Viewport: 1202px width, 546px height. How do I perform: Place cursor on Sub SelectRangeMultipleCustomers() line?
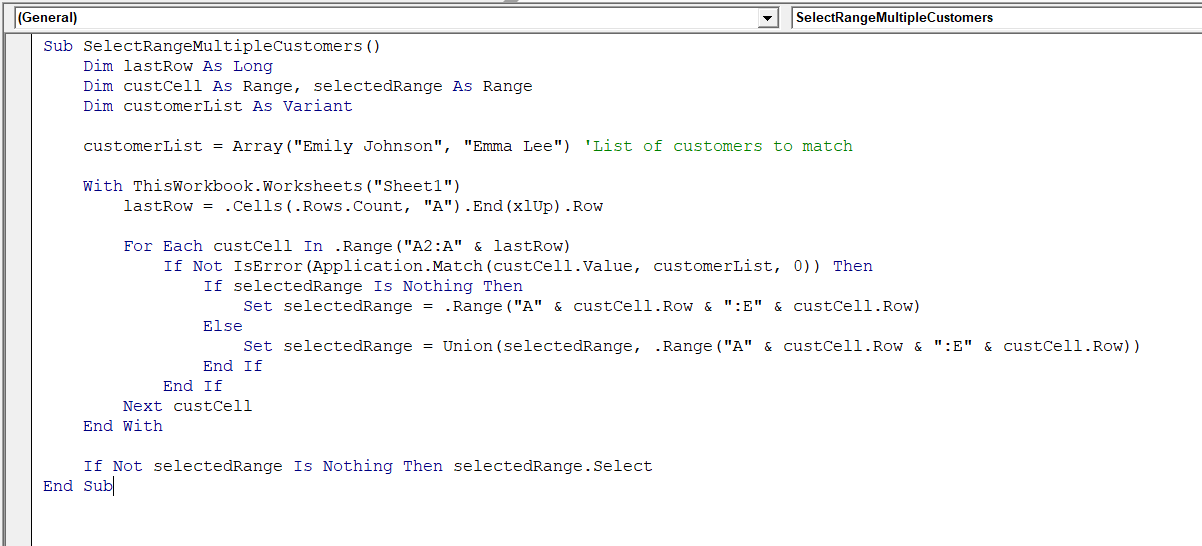click(212, 46)
